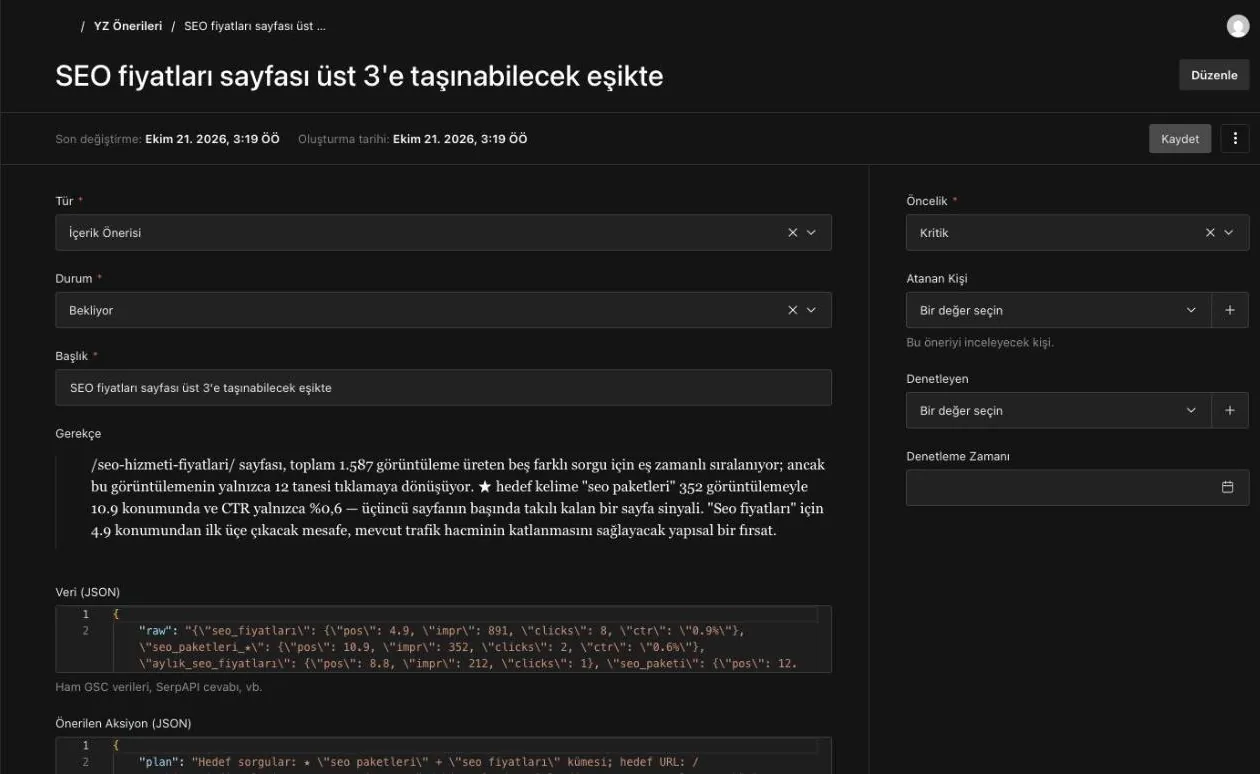Click the 'Ham GSC verileri, SerpAPI cevabı, vb.' hint
The width and height of the screenshot is (1260, 774).
(x=159, y=687)
